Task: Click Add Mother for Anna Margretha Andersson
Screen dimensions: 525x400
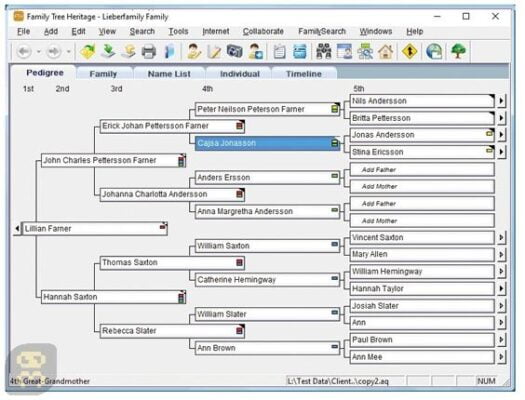Action: pyautogui.click(x=422, y=221)
